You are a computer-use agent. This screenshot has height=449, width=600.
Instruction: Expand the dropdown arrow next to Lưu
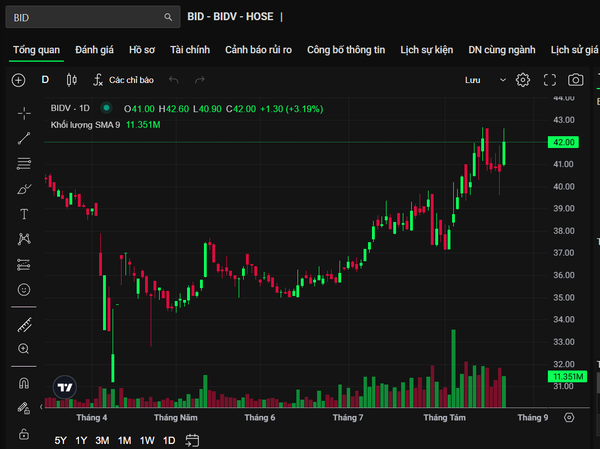pos(503,80)
